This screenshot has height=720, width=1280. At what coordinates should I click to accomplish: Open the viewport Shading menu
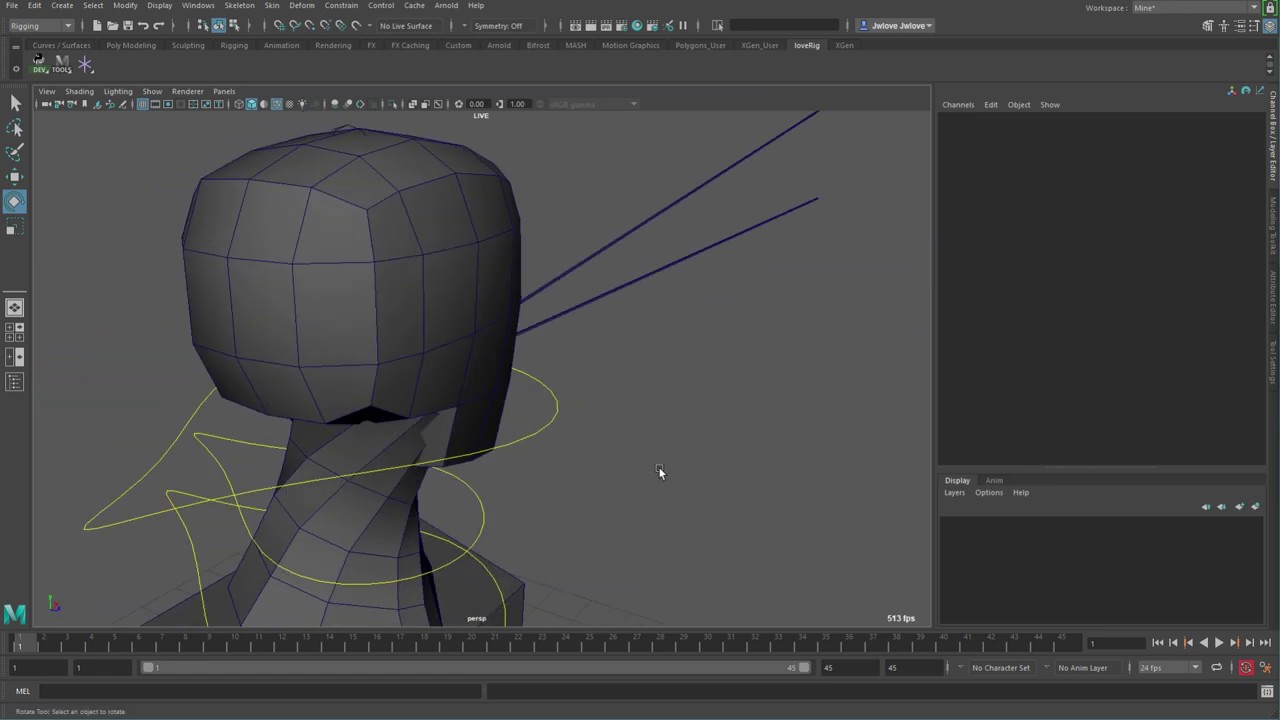pyautogui.click(x=79, y=91)
